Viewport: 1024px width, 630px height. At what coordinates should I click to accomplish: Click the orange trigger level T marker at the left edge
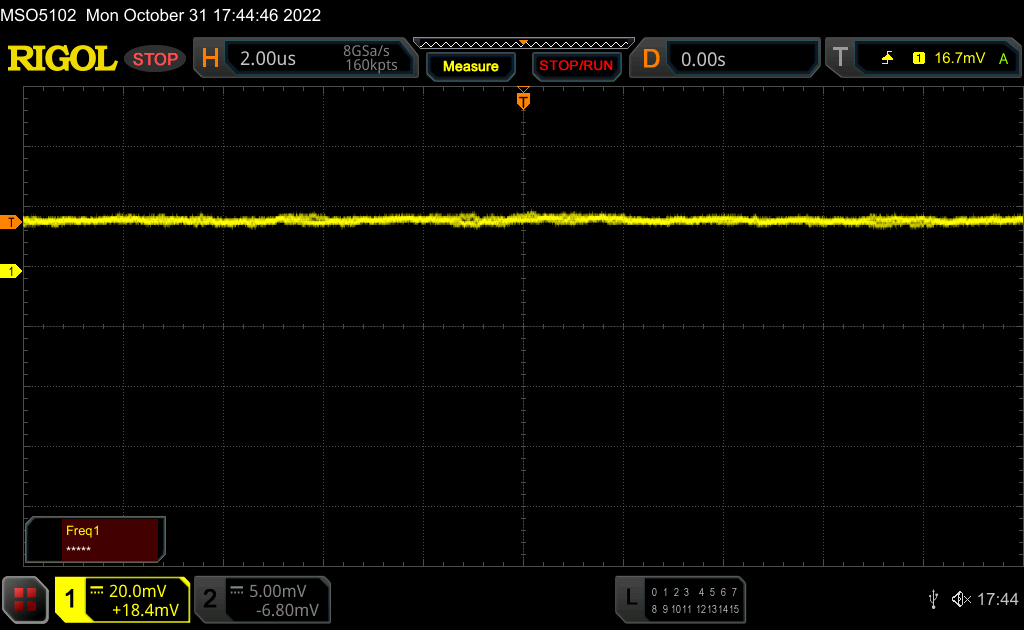pos(10,222)
